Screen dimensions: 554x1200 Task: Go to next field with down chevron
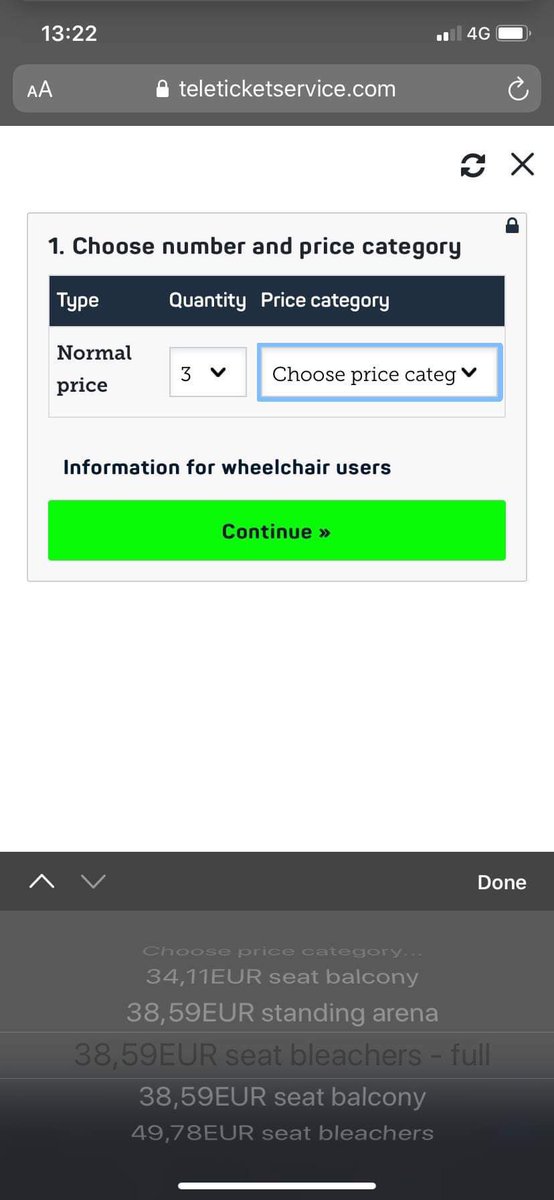tap(92, 881)
